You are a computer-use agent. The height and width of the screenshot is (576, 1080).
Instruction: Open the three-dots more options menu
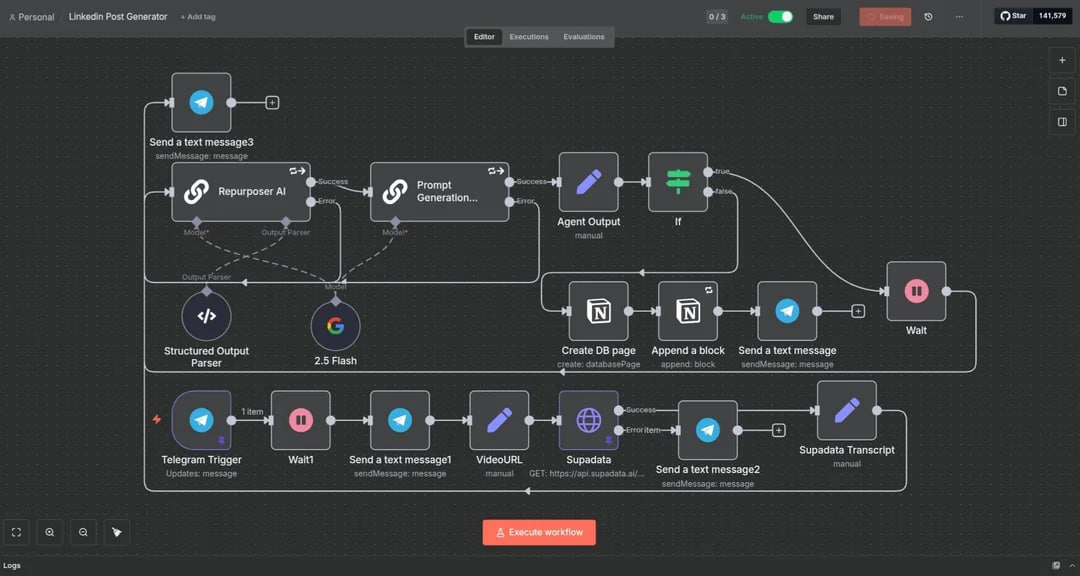(959, 17)
